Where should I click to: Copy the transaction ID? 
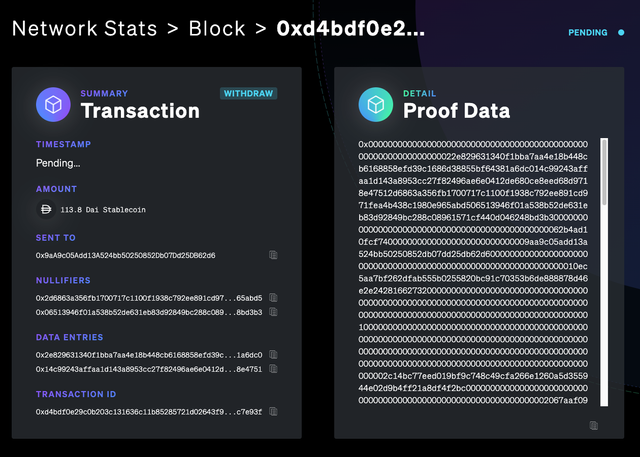pos(273,412)
